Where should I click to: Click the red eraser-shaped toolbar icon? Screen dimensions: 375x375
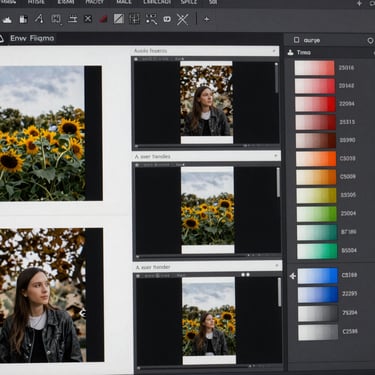103,19
